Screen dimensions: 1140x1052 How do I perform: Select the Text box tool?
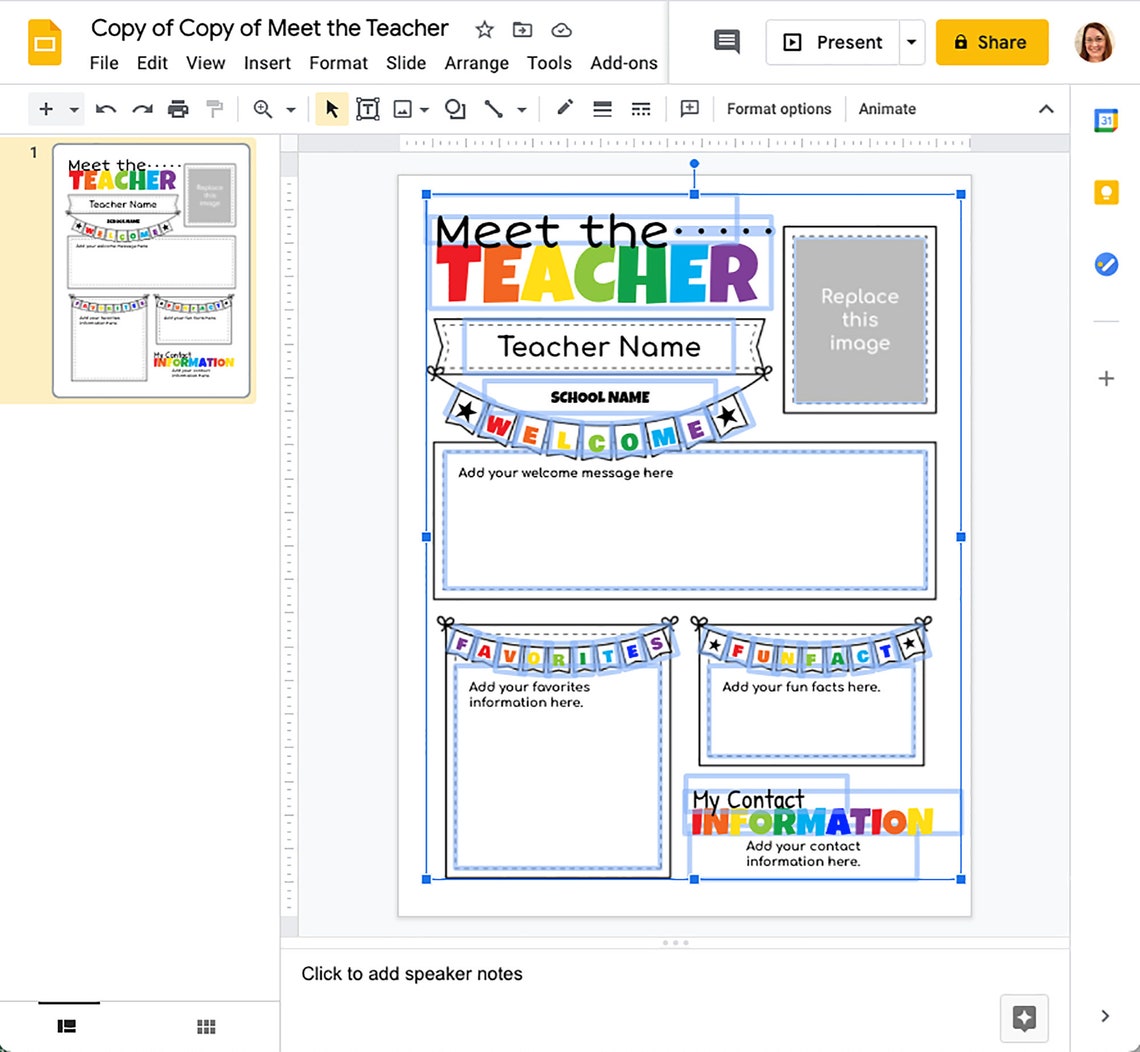[368, 109]
